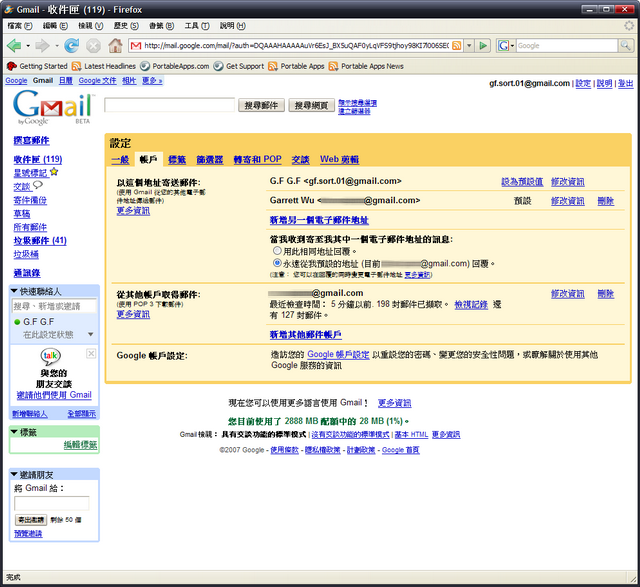The width and height of the screenshot is (640, 587).
Task: Select always reply from default address option
Action: point(277,263)
